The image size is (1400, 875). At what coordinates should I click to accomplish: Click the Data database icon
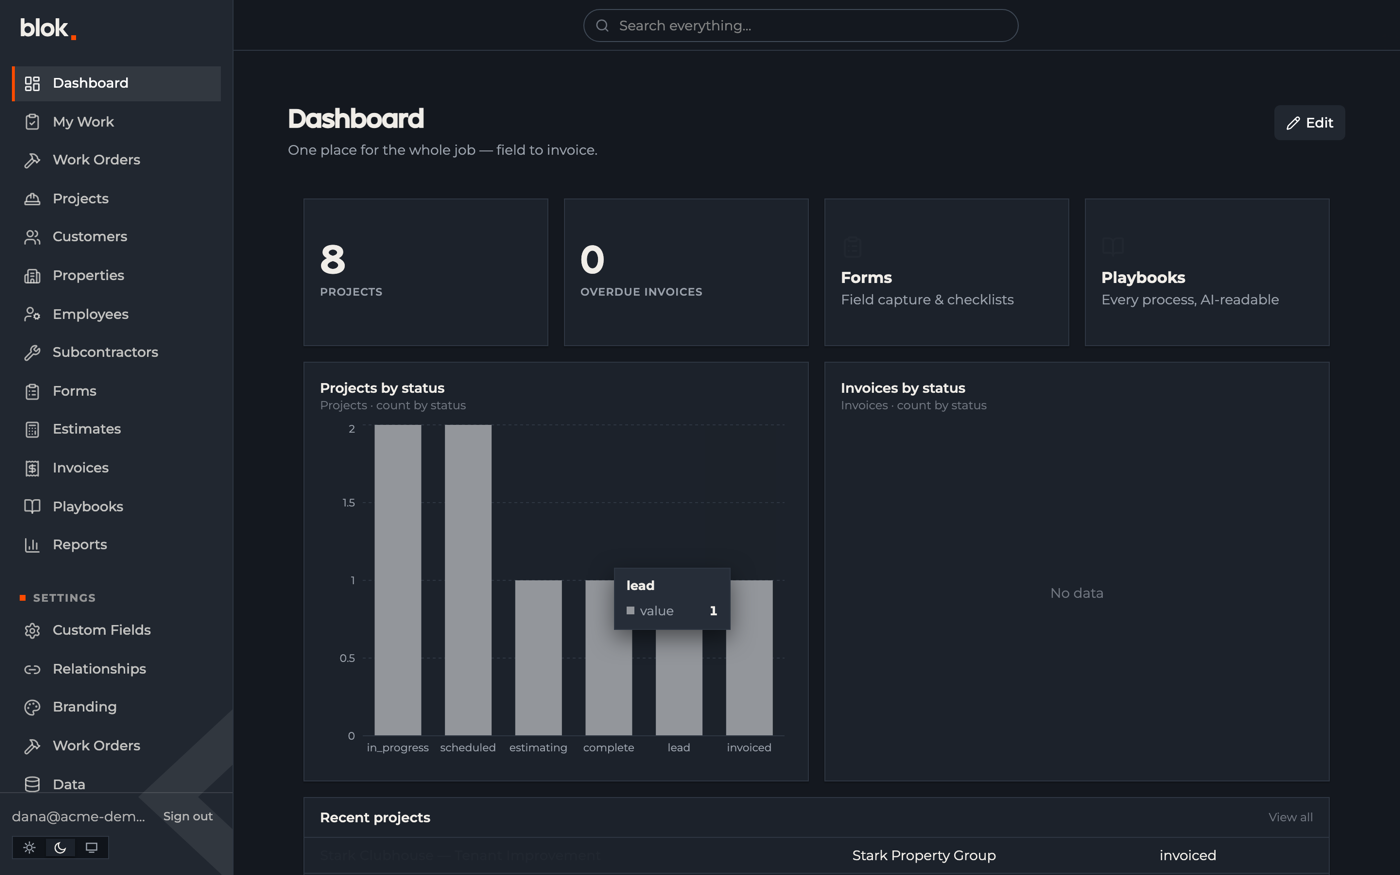click(x=32, y=784)
